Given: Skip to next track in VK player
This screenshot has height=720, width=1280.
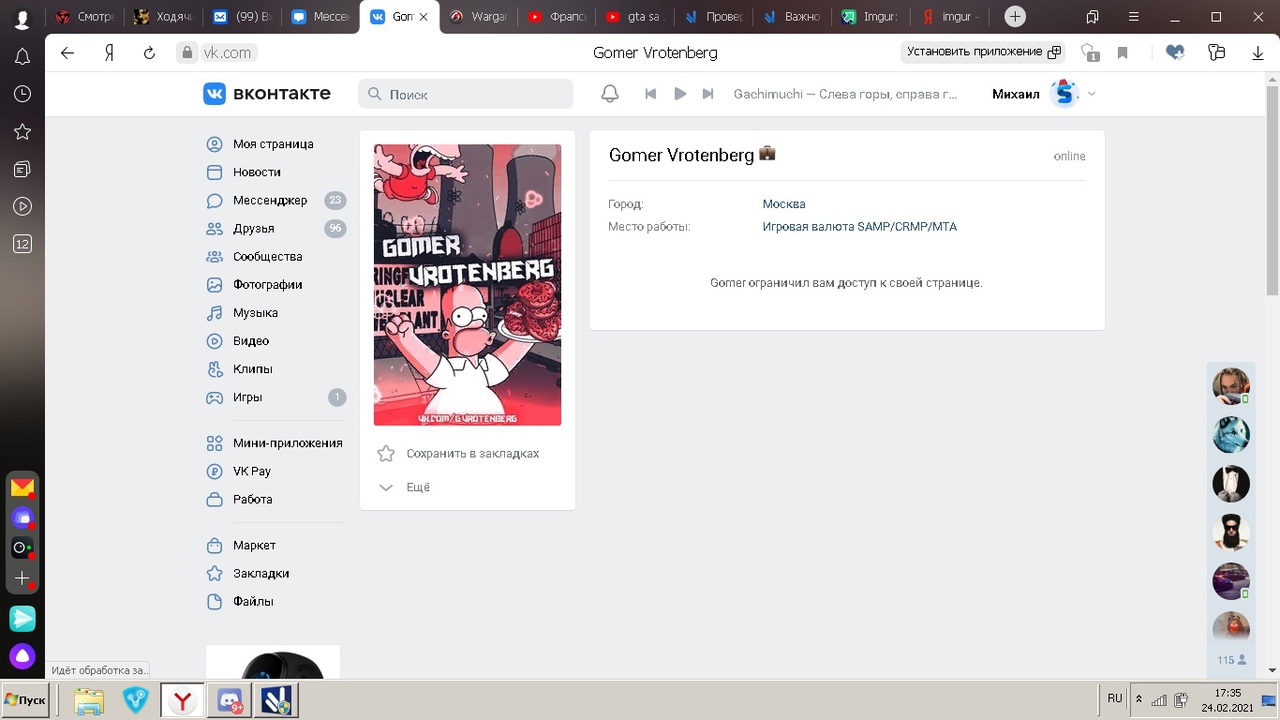Looking at the screenshot, I should click(x=708, y=94).
